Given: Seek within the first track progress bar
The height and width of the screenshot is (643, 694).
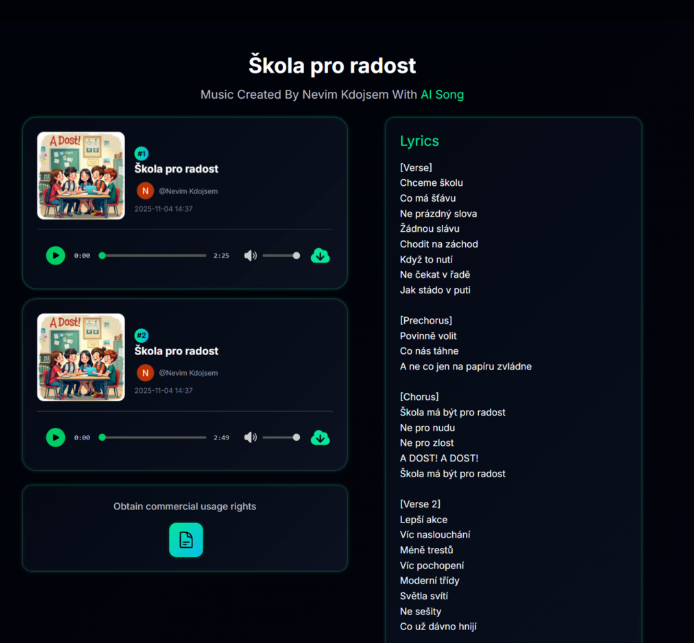Looking at the screenshot, I should 153,255.
